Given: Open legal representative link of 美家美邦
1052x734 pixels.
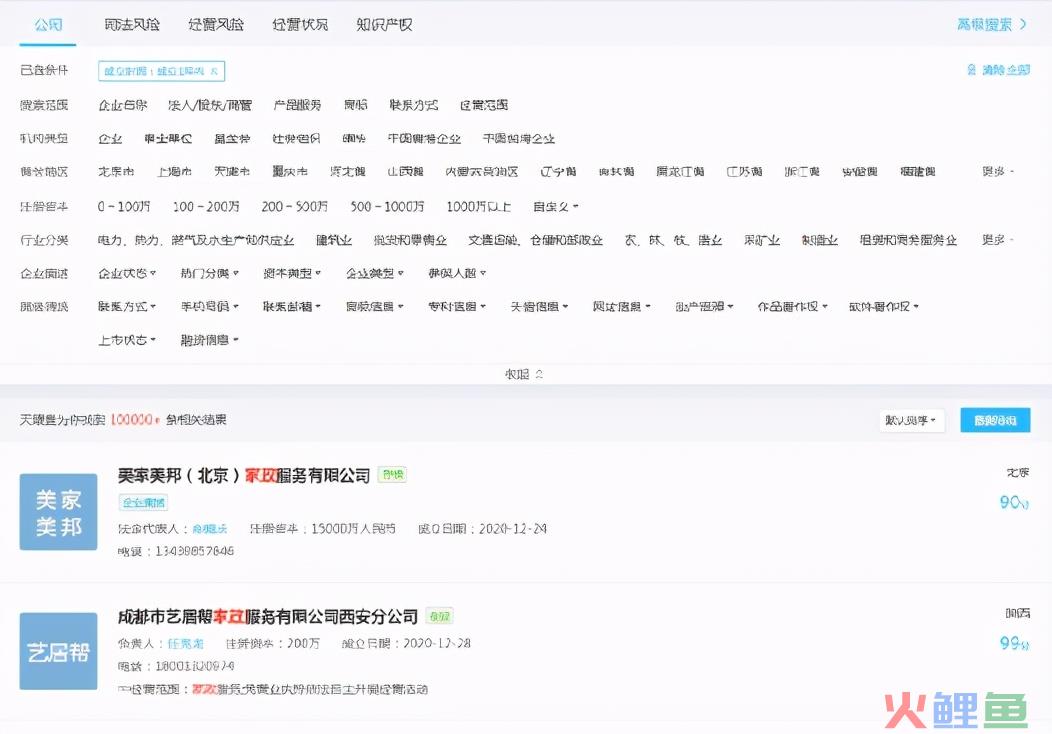Looking at the screenshot, I should point(209,529).
